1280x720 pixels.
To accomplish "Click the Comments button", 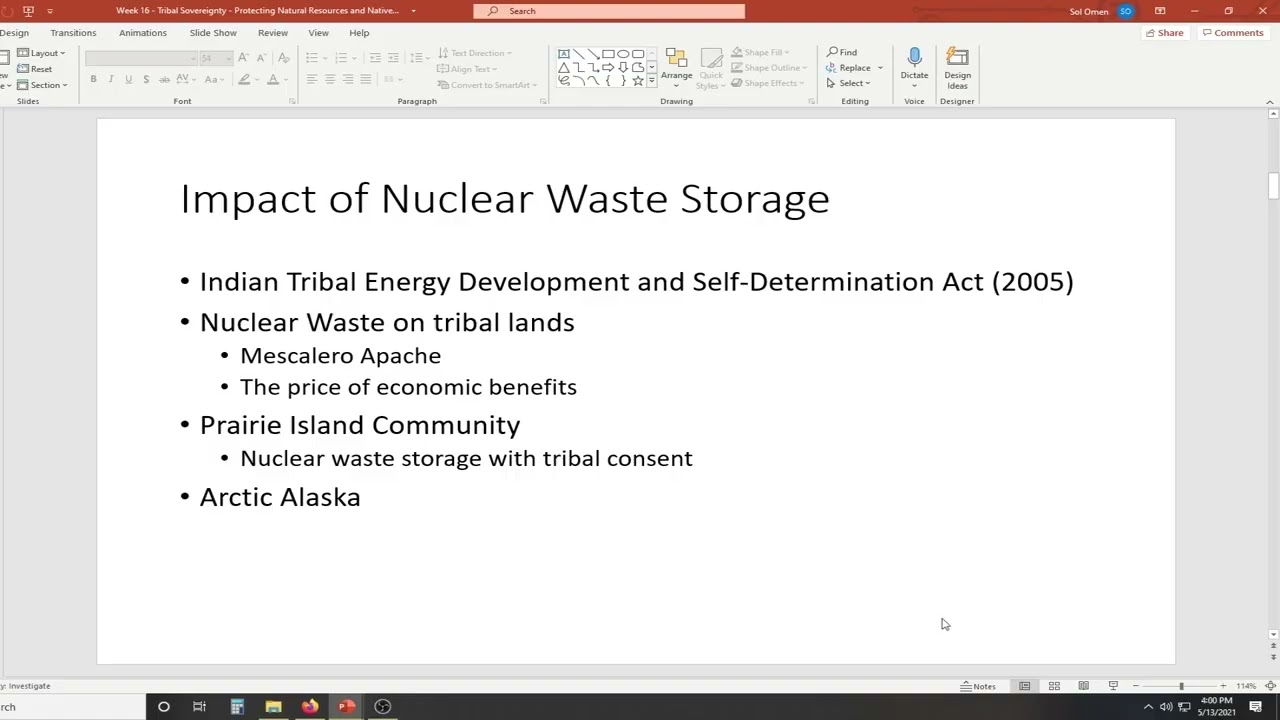I will click(1233, 33).
